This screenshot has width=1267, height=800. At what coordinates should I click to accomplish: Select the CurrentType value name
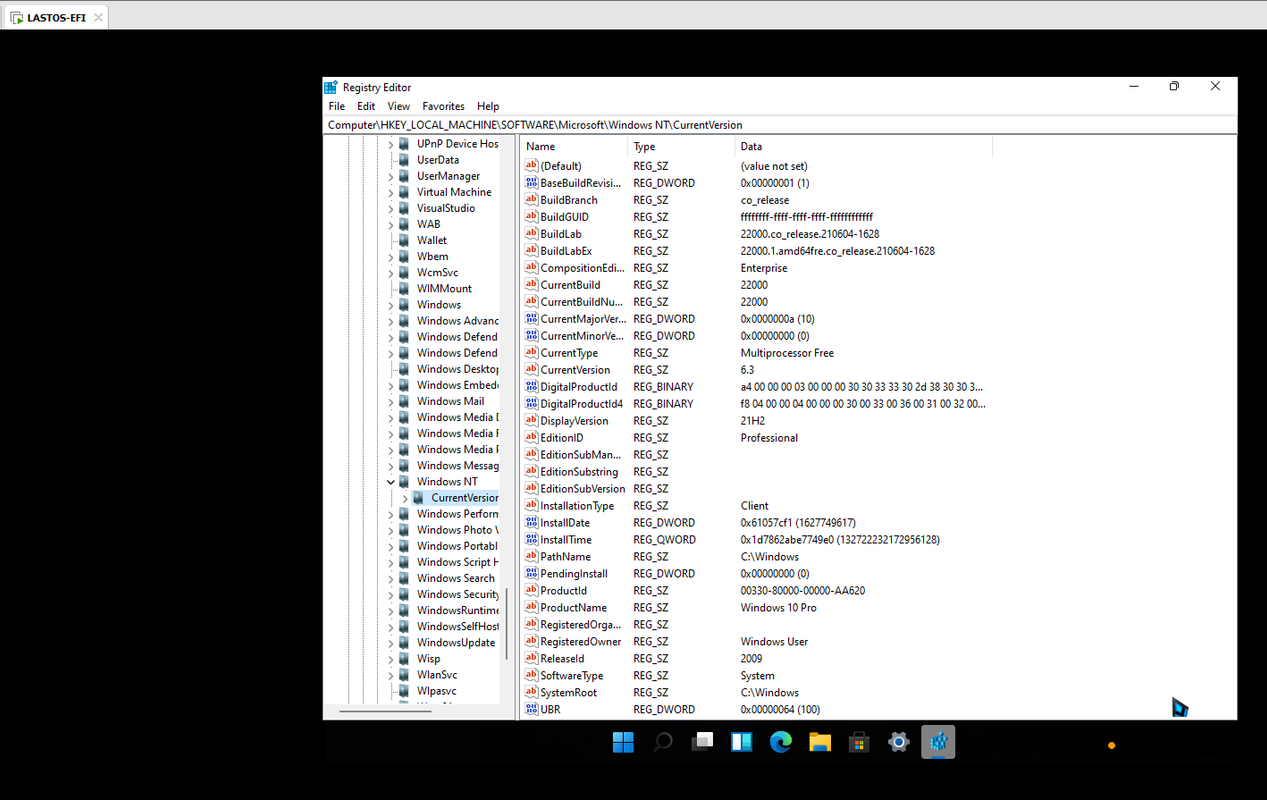click(x=569, y=353)
